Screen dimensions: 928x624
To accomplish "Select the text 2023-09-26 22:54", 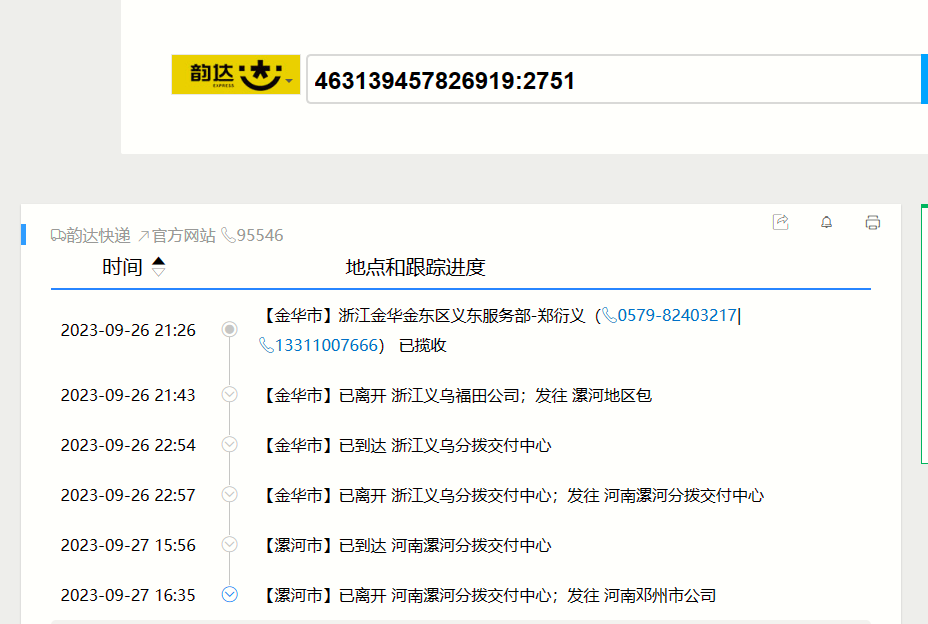I will tap(128, 445).
